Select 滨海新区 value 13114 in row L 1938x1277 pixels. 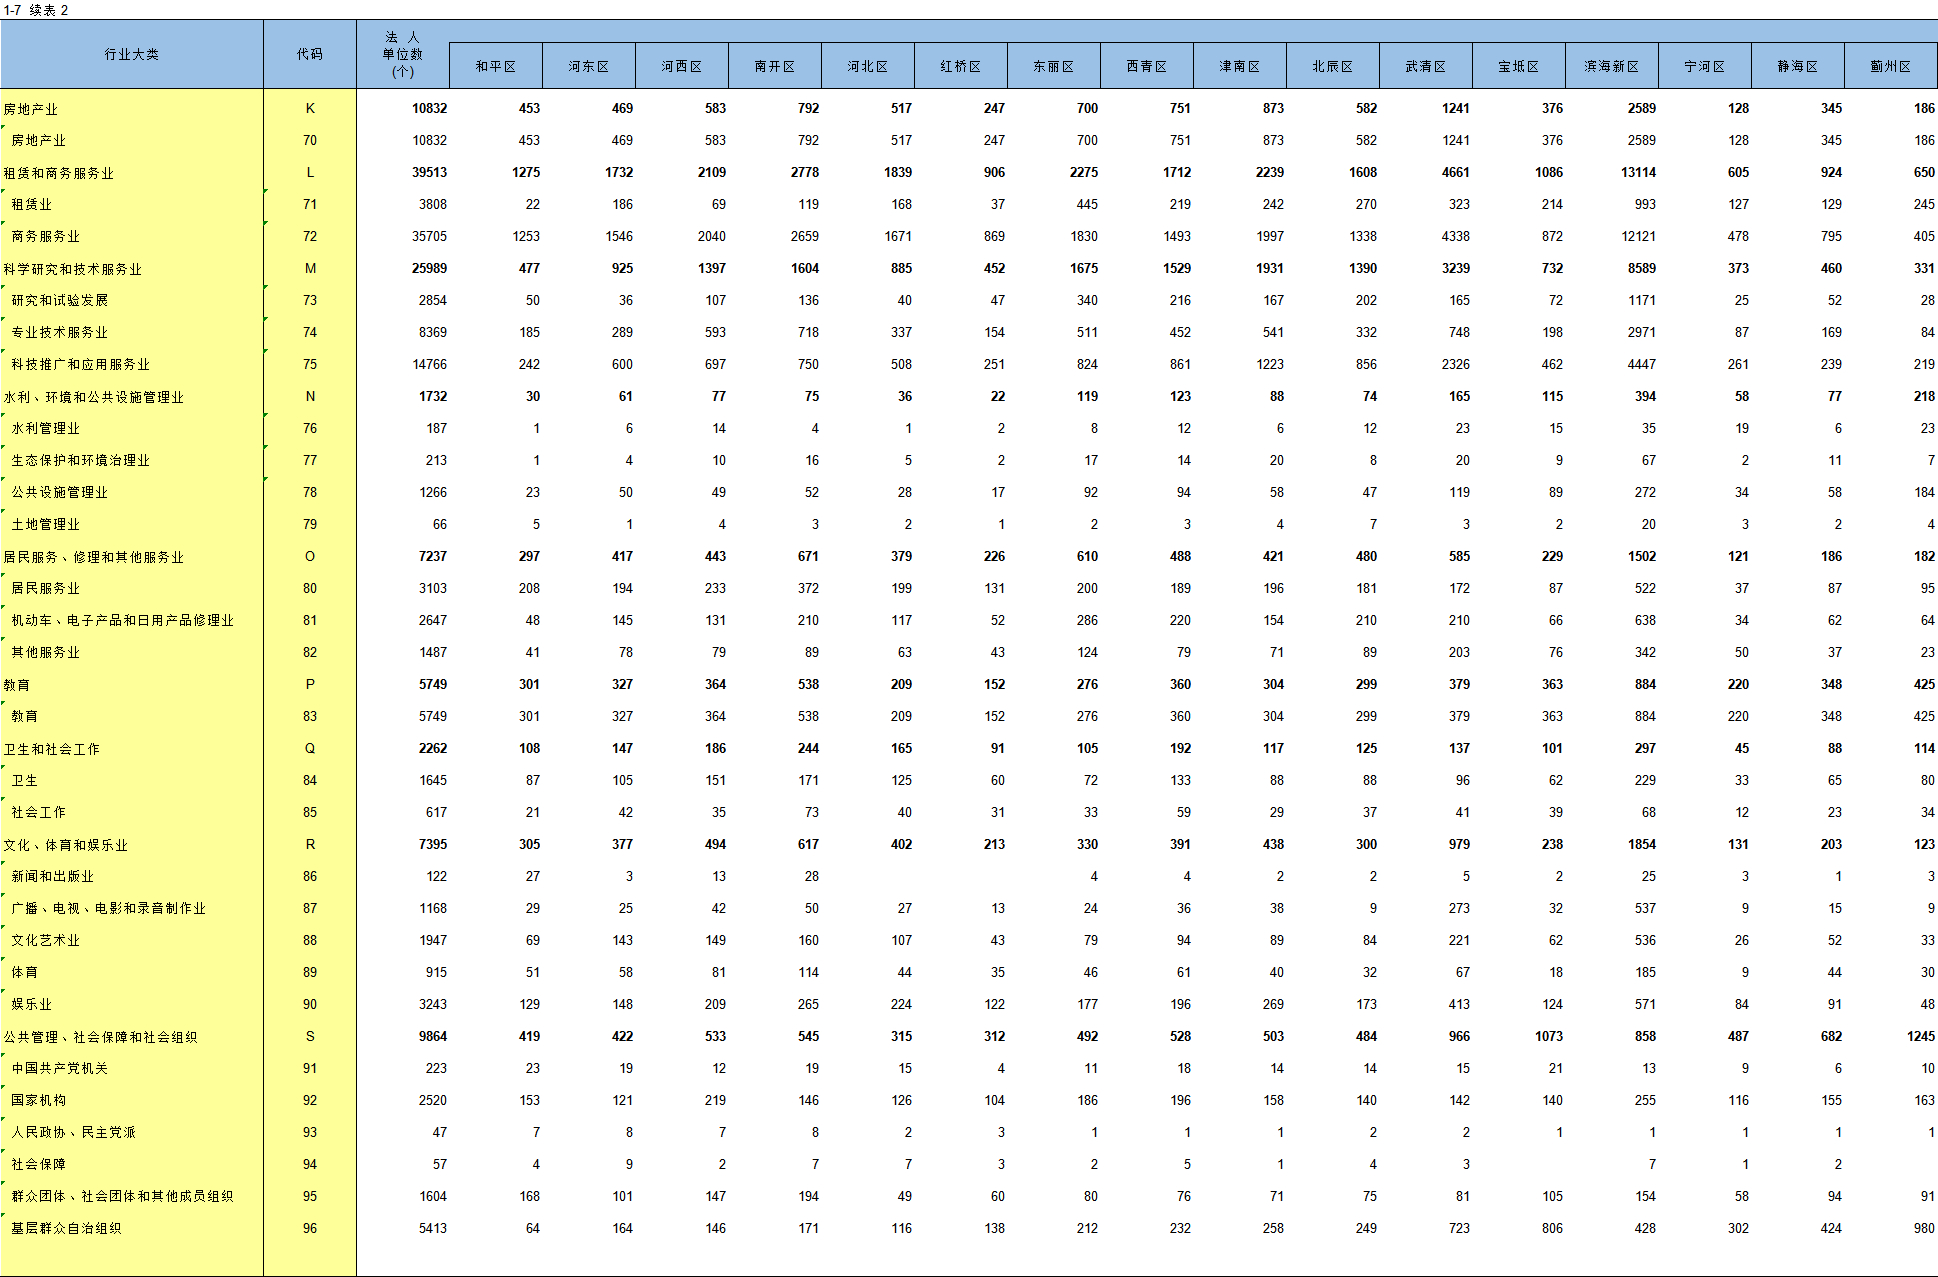tap(1638, 172)
